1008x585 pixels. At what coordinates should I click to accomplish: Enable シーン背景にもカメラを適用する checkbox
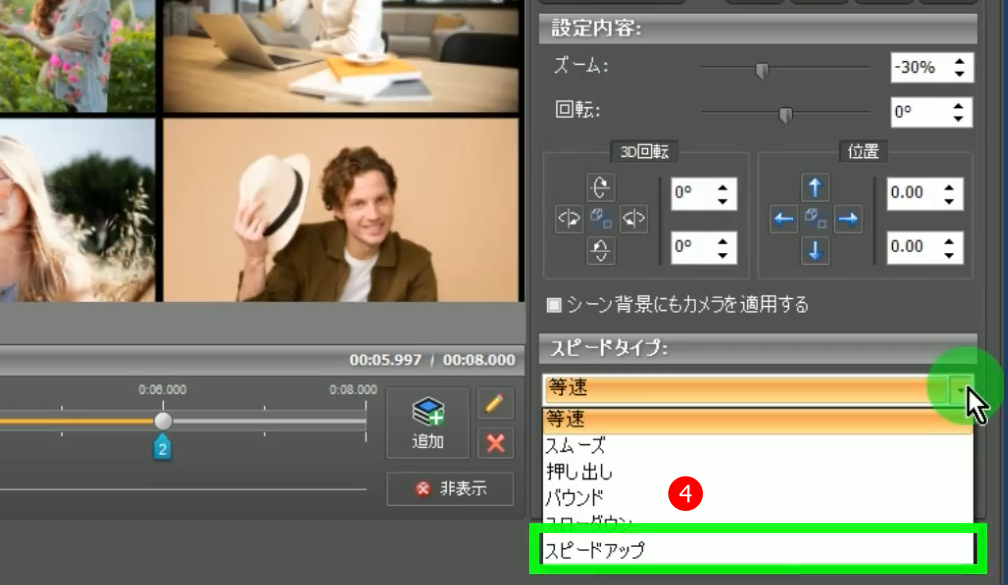tap(553, 304)
